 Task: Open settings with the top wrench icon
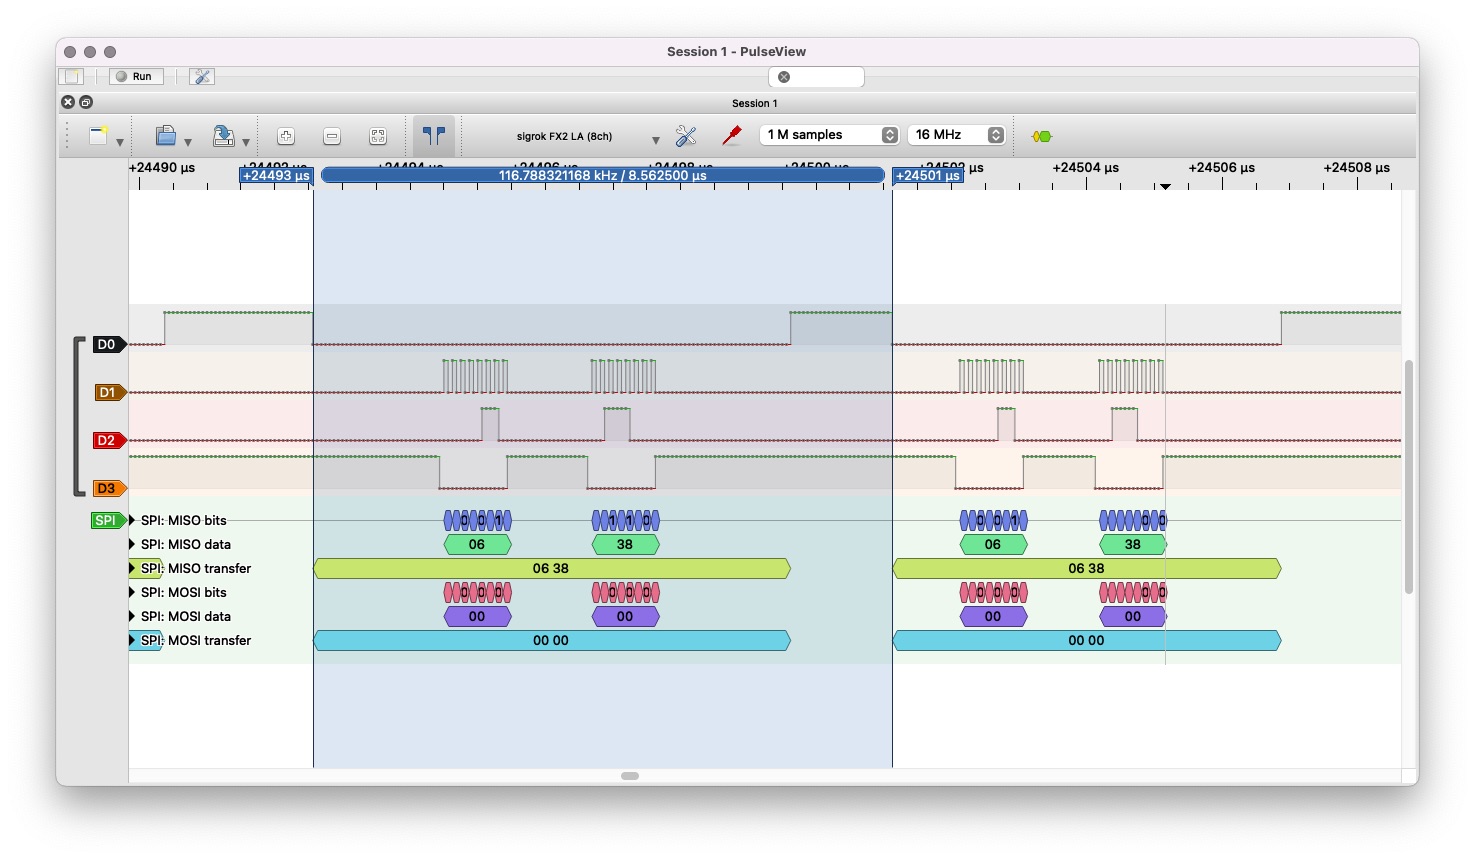[202, 77]
